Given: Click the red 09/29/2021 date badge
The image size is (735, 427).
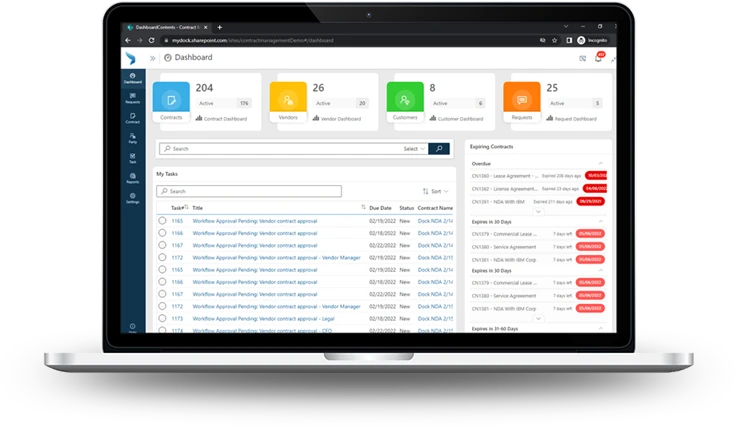Looking at the screenshot, I should coord(591,202).
